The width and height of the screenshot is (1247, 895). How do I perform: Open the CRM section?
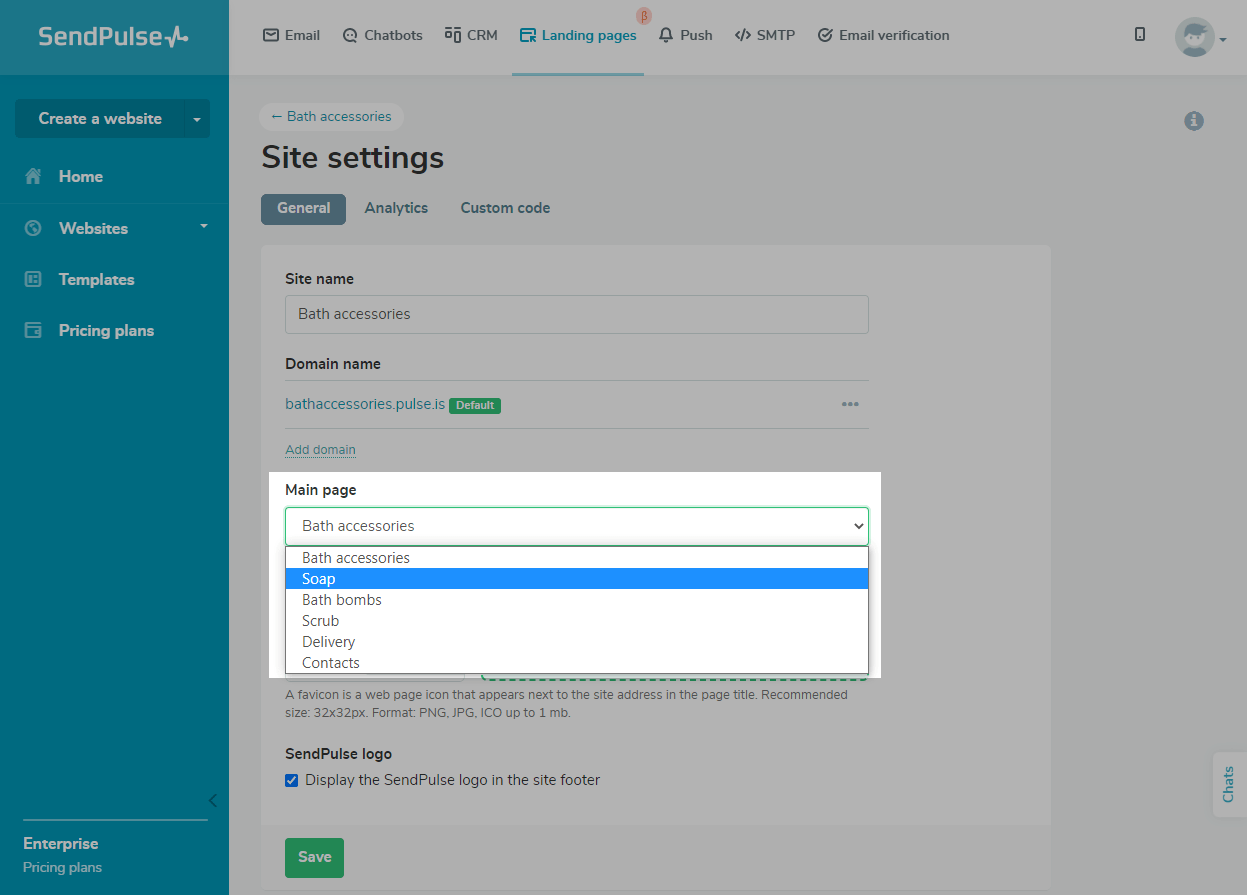[x=471, y=35]
